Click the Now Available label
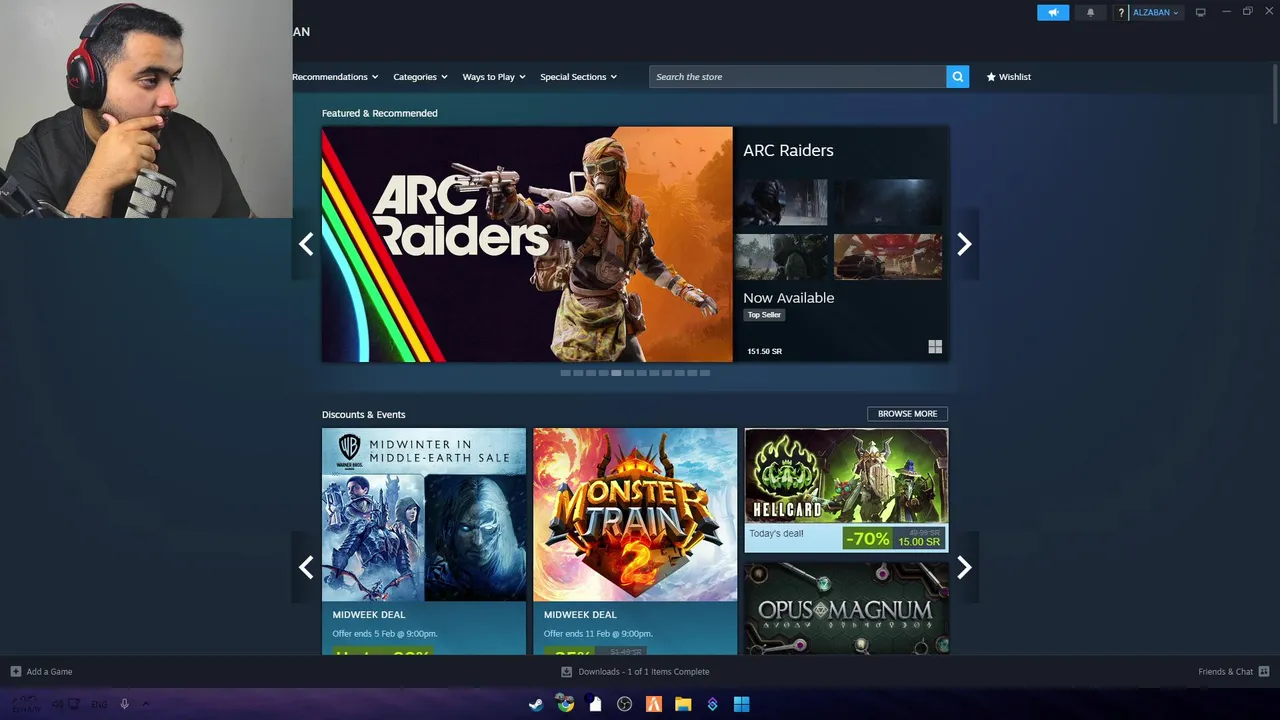This screenshot has height=720, width=1280. (x=788, y=298)
